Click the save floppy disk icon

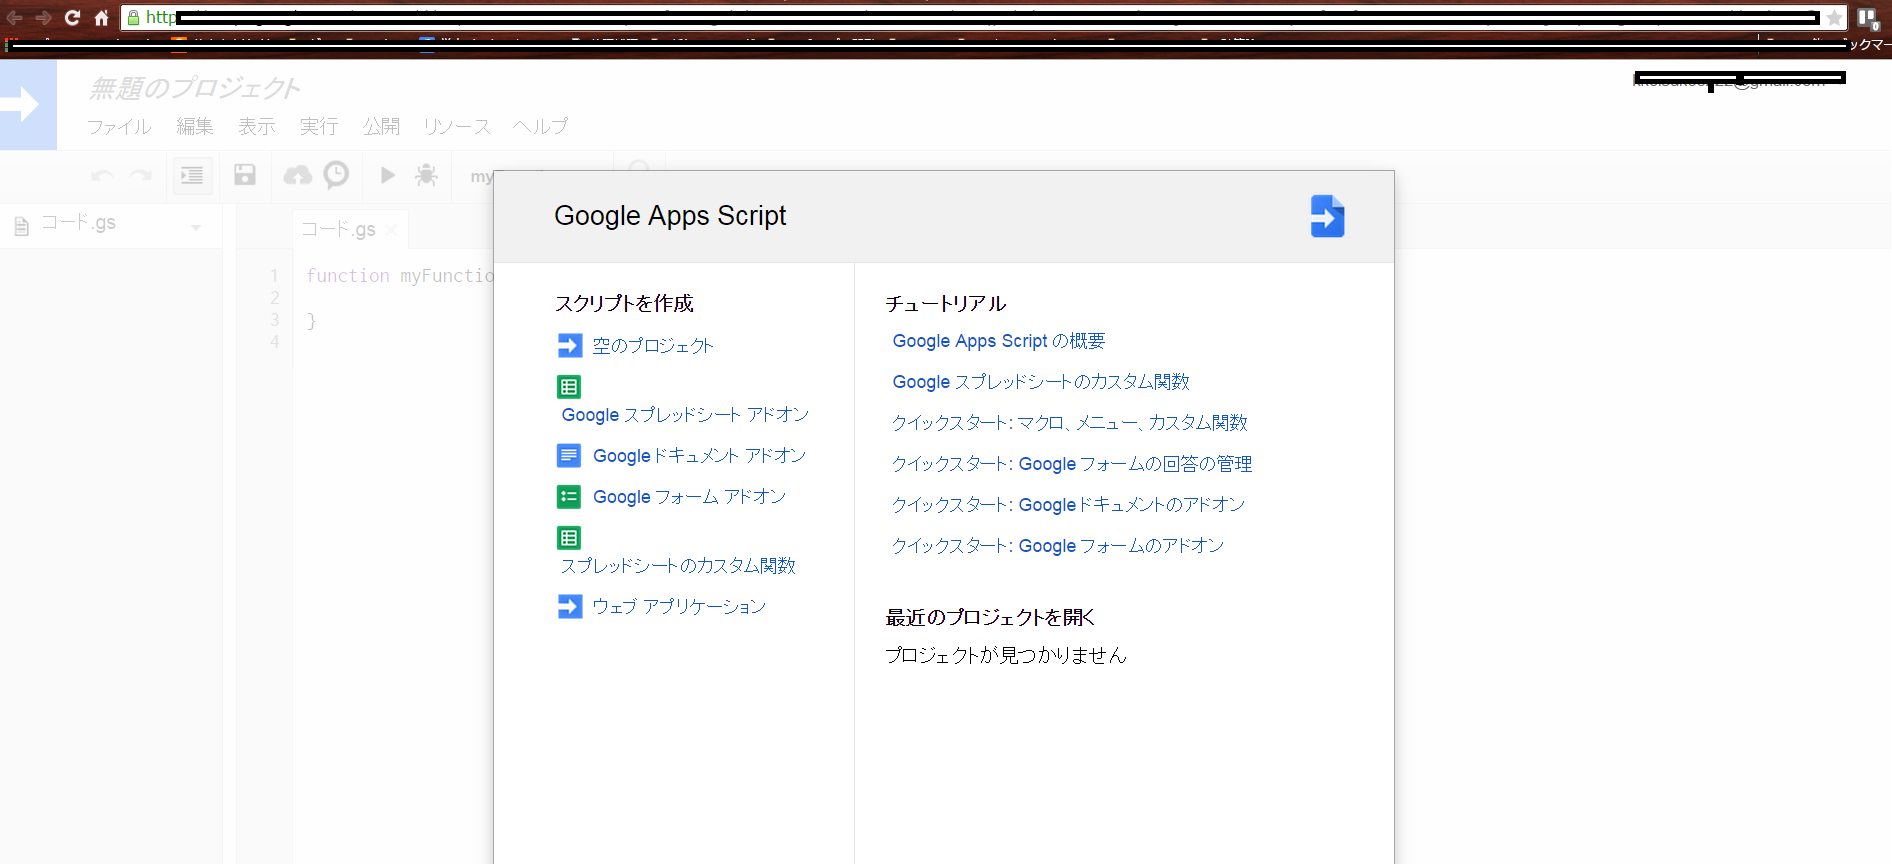click(245, 175)
